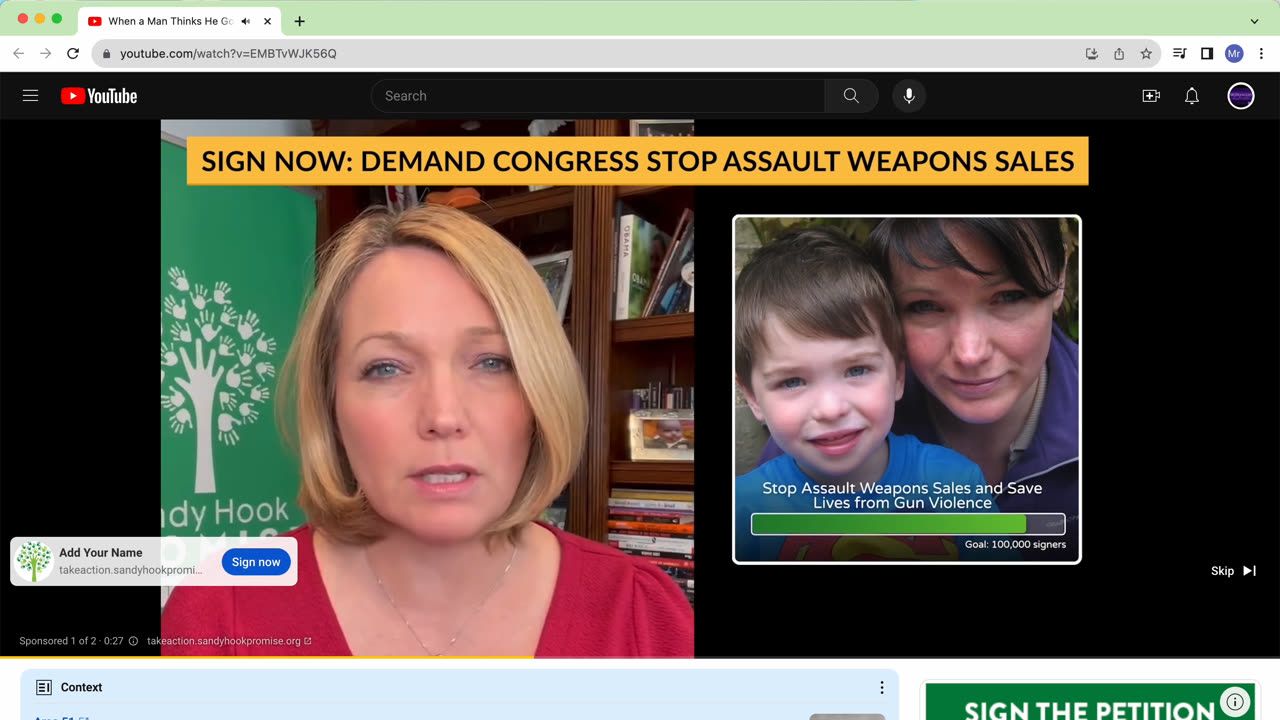Open the Create video icon
1280x720 pixels.
pyautogui.click(x=1151, y=96)
